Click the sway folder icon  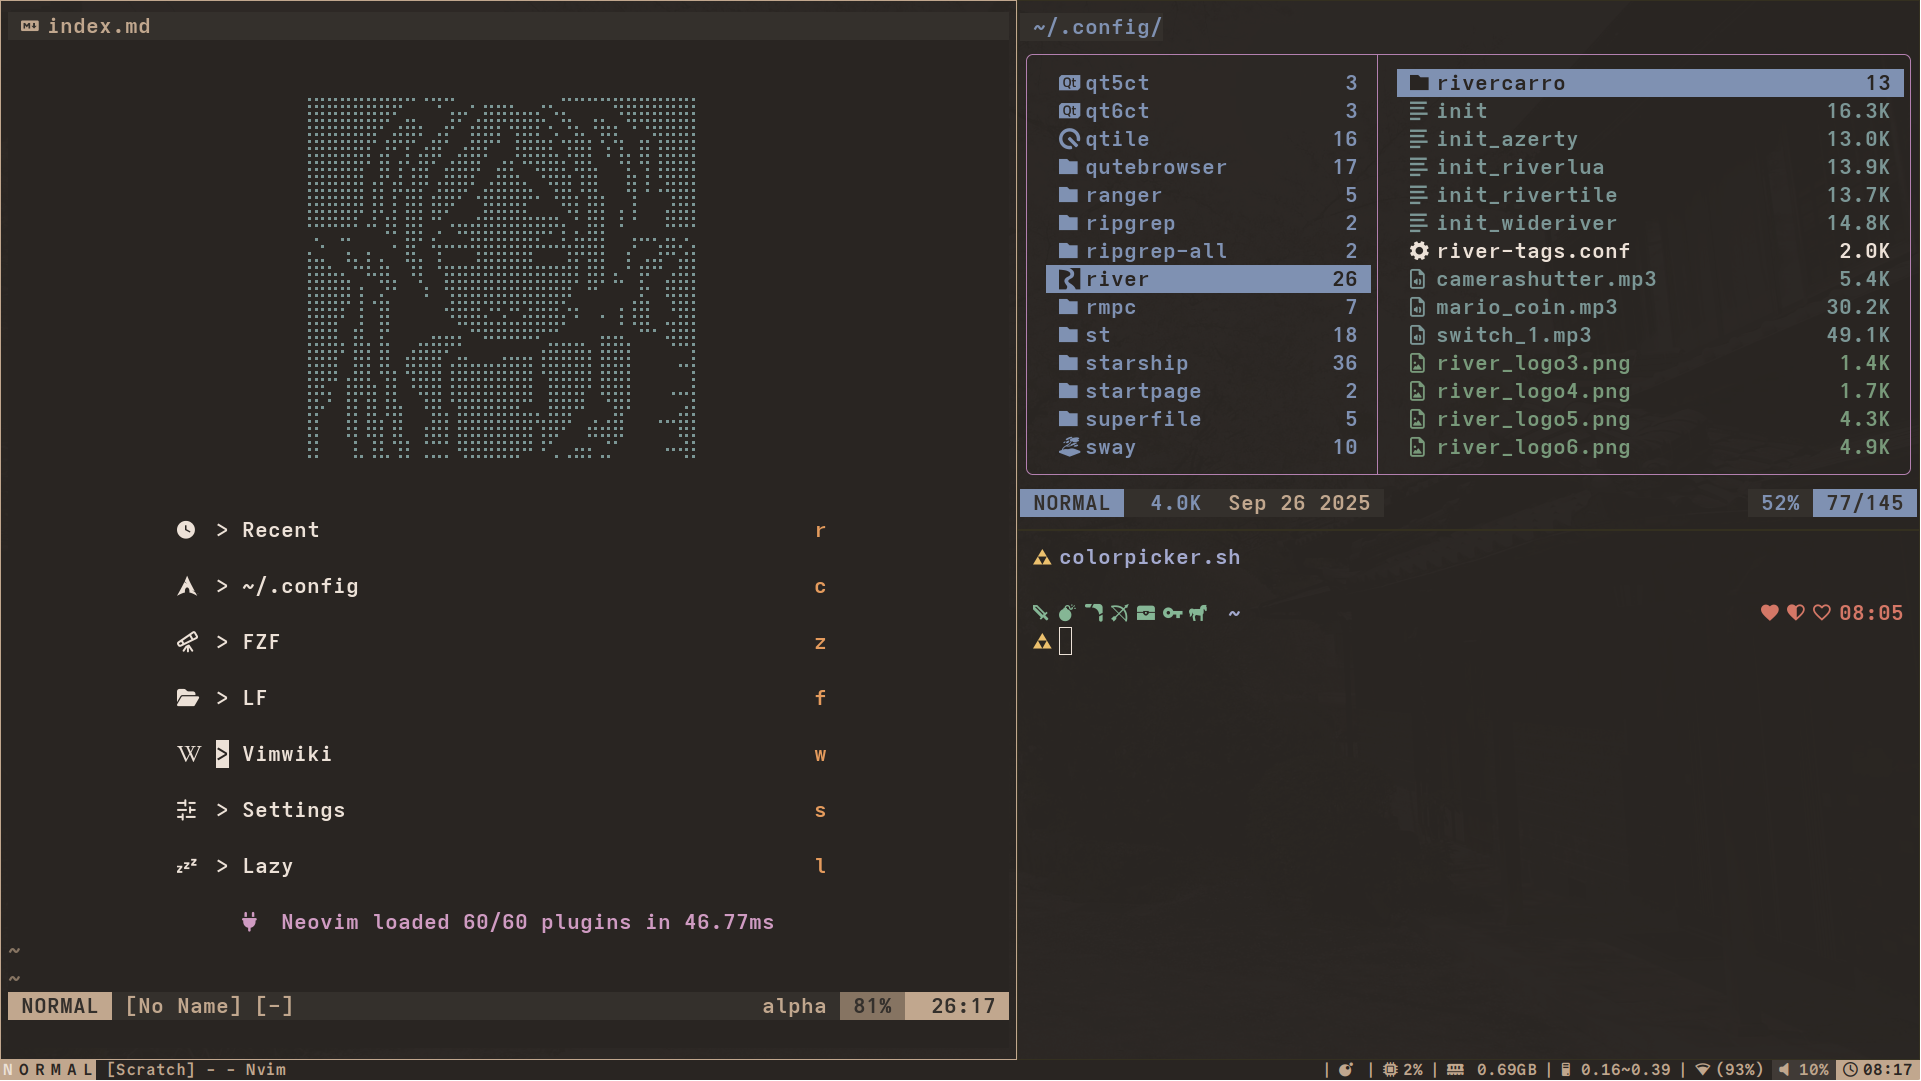tap(1070, 447)
